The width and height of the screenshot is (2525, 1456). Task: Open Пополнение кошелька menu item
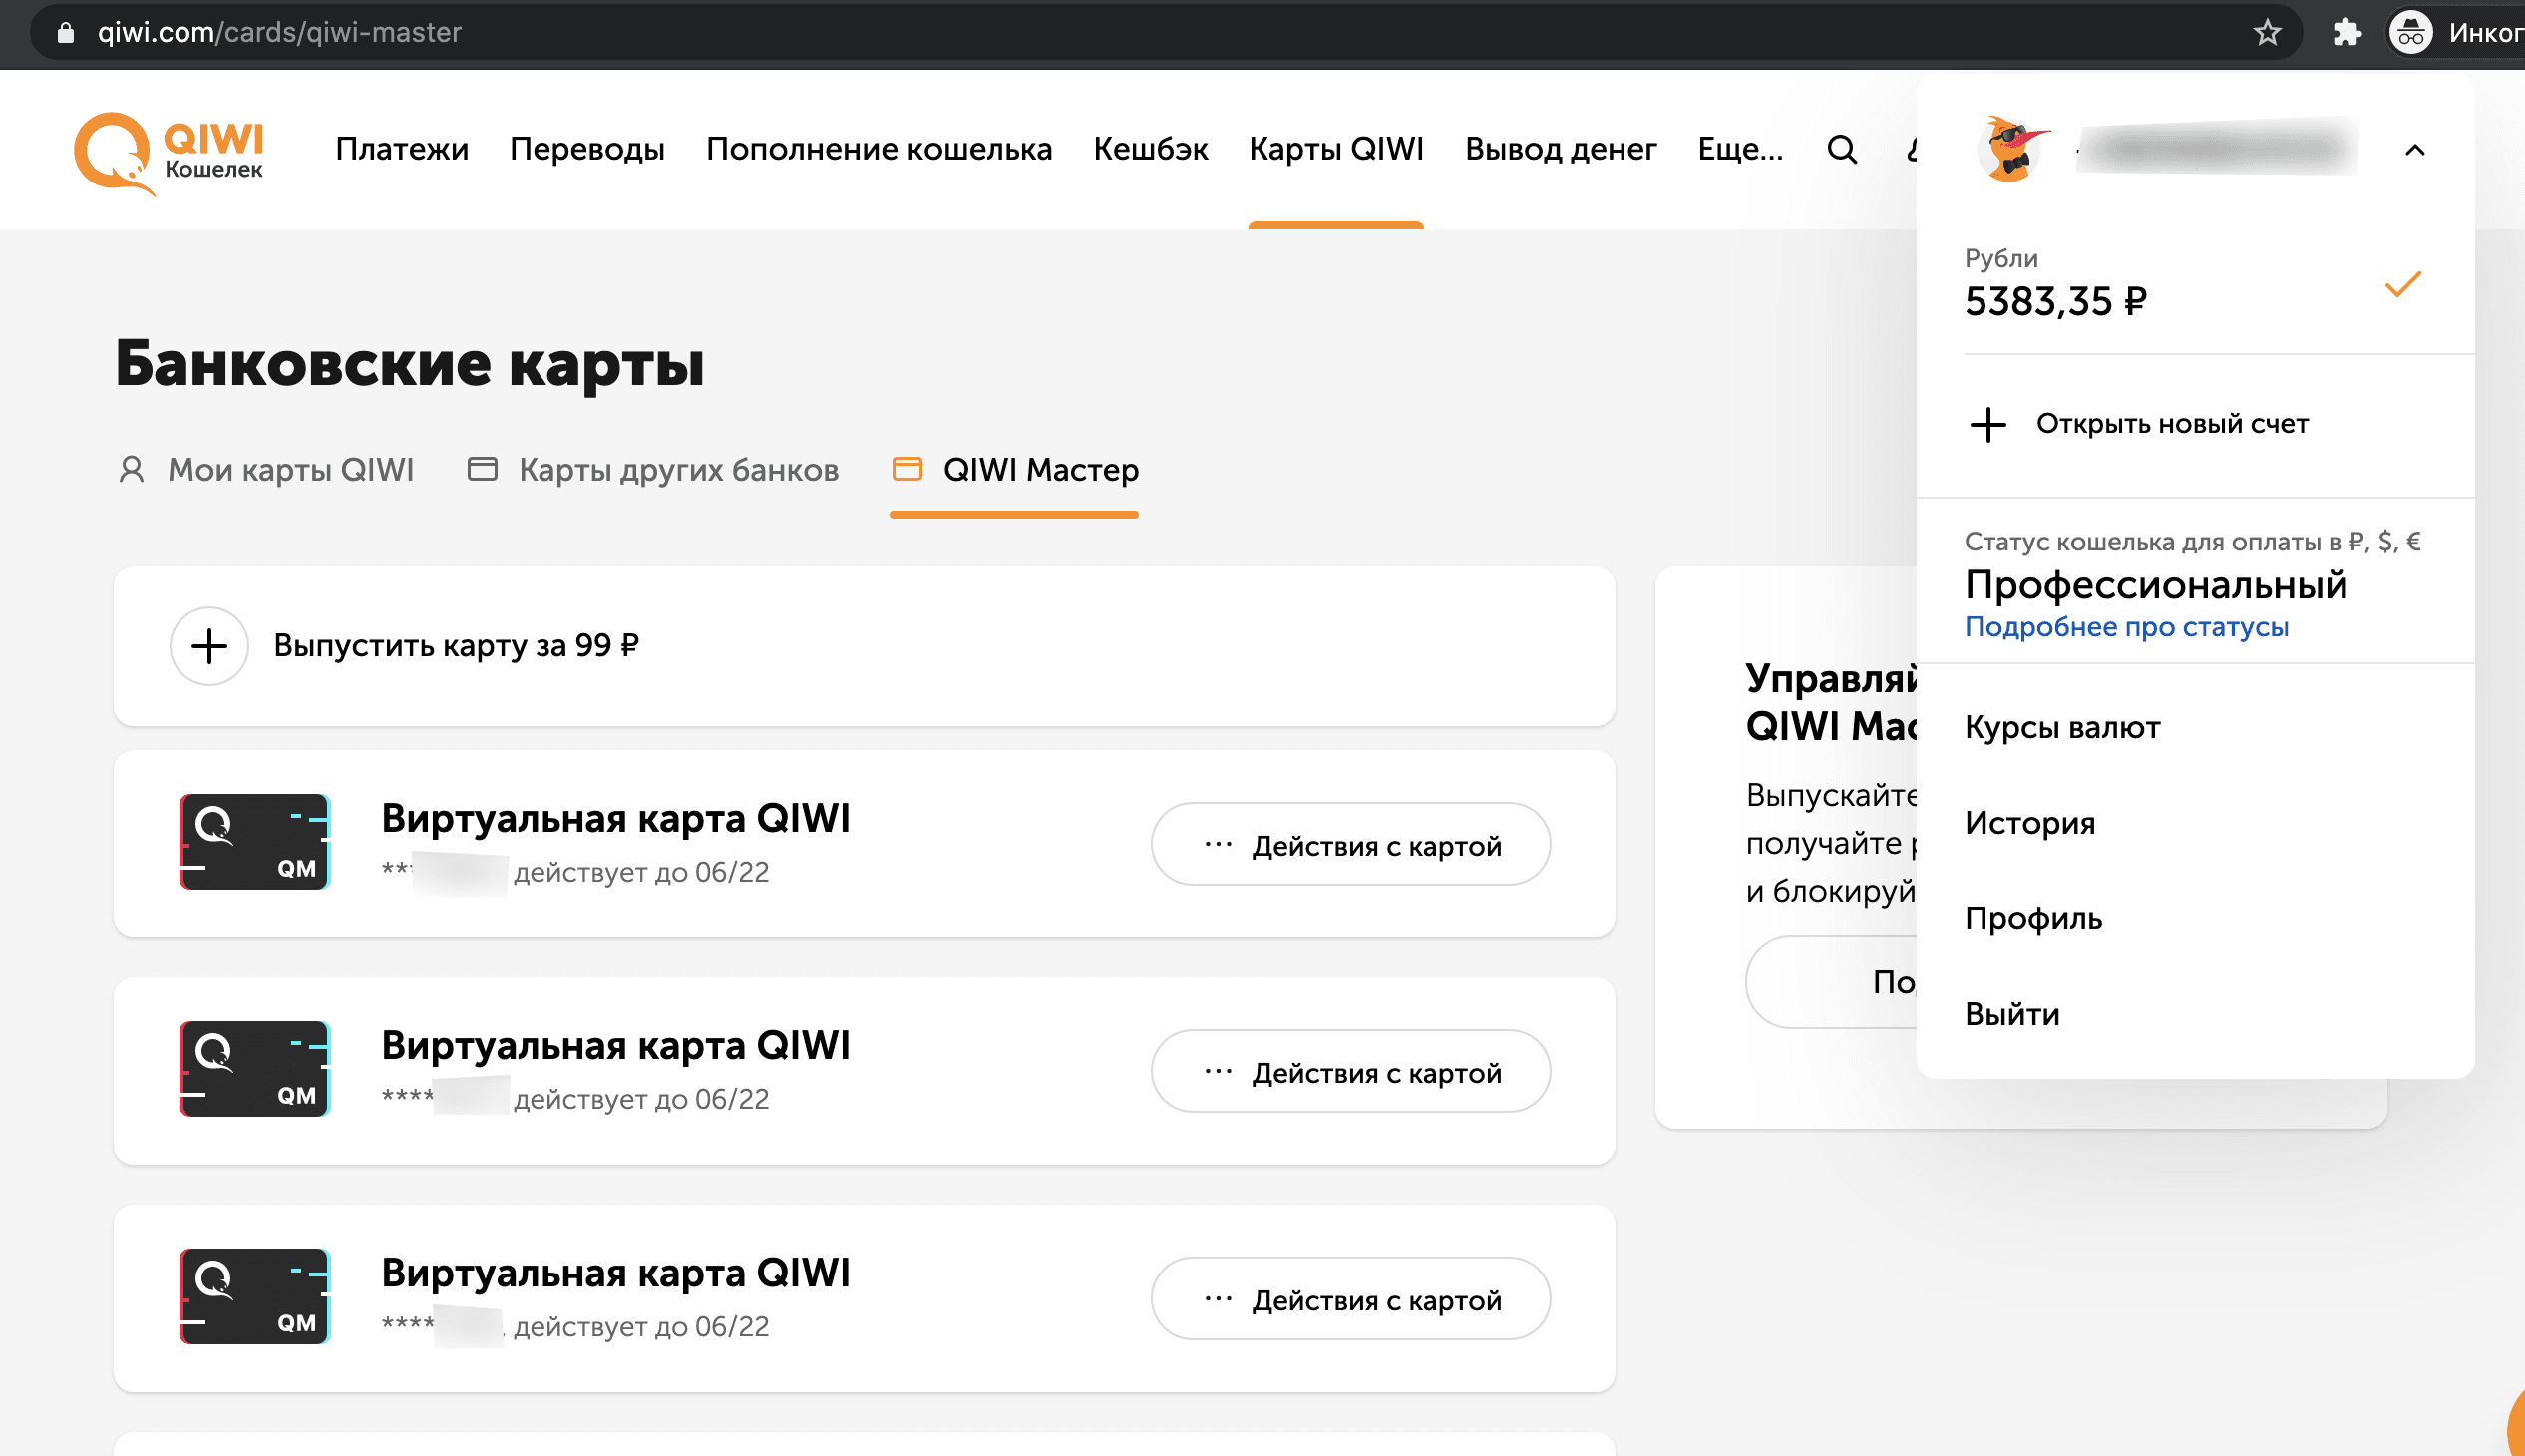879,149
